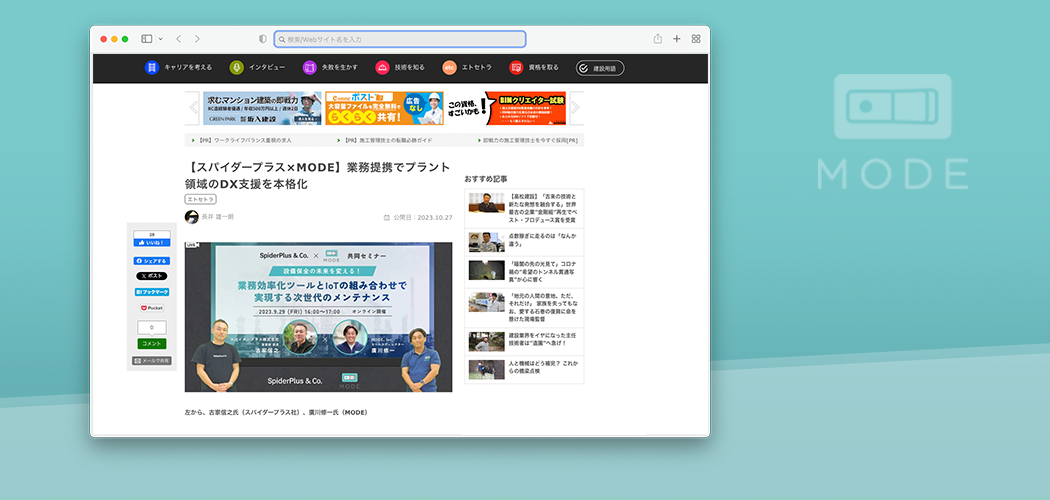This screenshot has width=1050, height=500.
Task: Open a new tab with plus icon
Action: point(677,39)
